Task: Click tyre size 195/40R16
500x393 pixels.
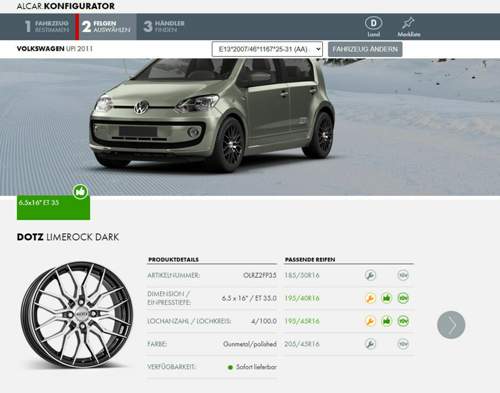Action: [302, 298]
